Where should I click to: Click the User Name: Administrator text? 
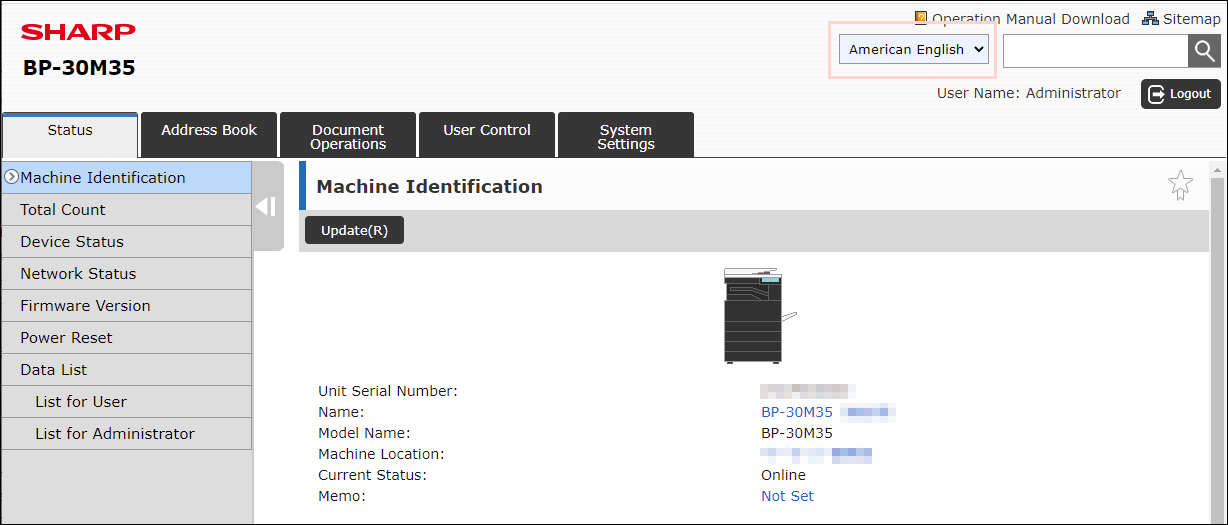[x=1029, y=93]
